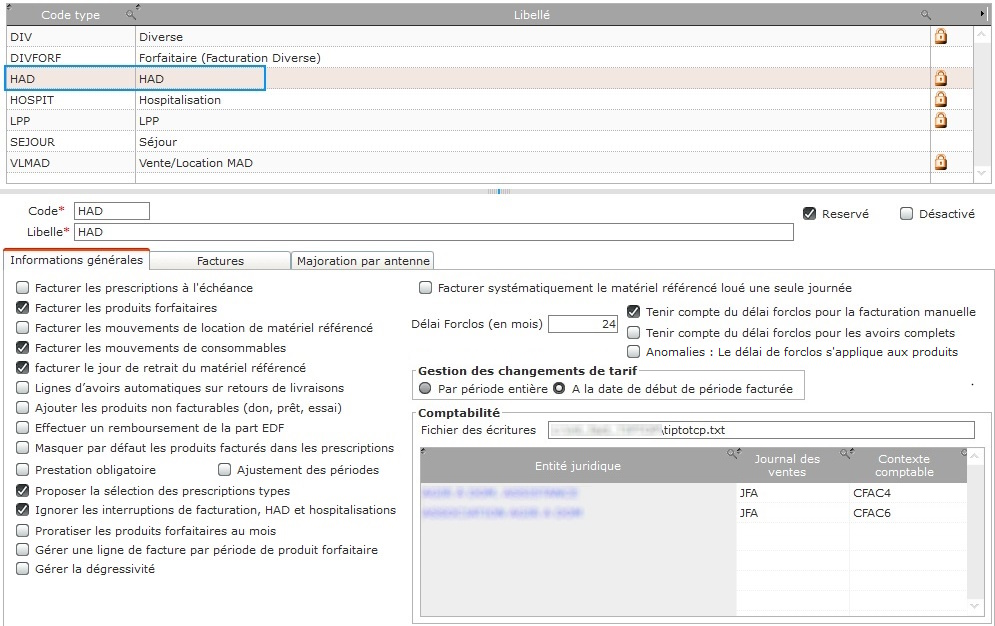Click into the Code input field

pyautogui.click(x=112, y=211)
